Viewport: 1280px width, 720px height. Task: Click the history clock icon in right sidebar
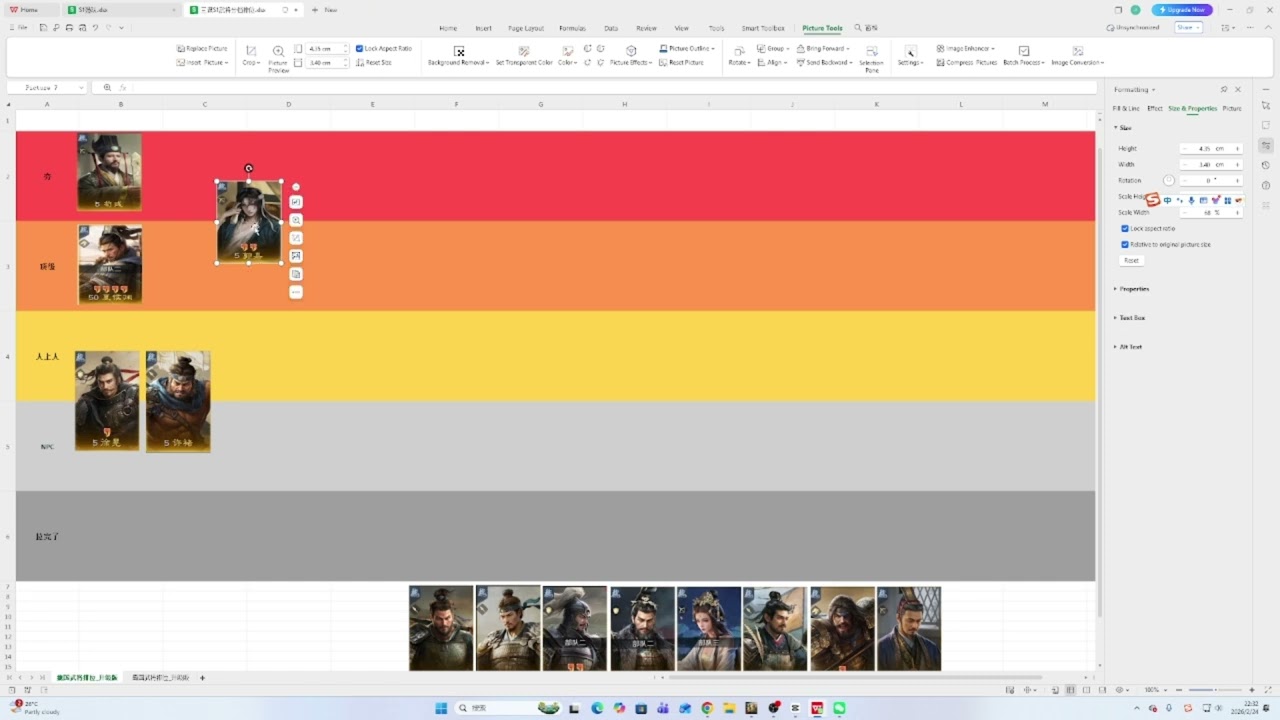[1266, 165]
